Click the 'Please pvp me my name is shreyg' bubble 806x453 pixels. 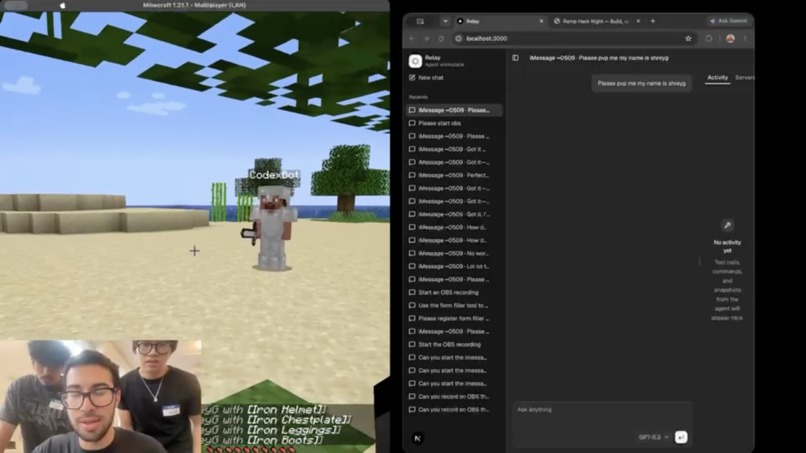[642, 83]
